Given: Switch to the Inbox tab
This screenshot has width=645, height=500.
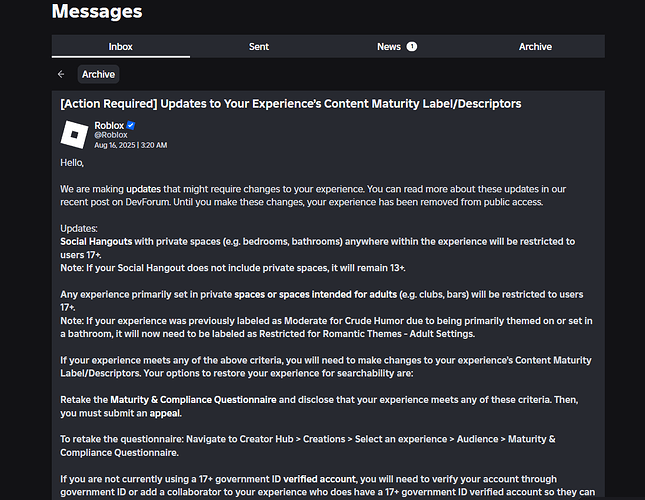Looking at the screenshot, I should click(121, 46).
